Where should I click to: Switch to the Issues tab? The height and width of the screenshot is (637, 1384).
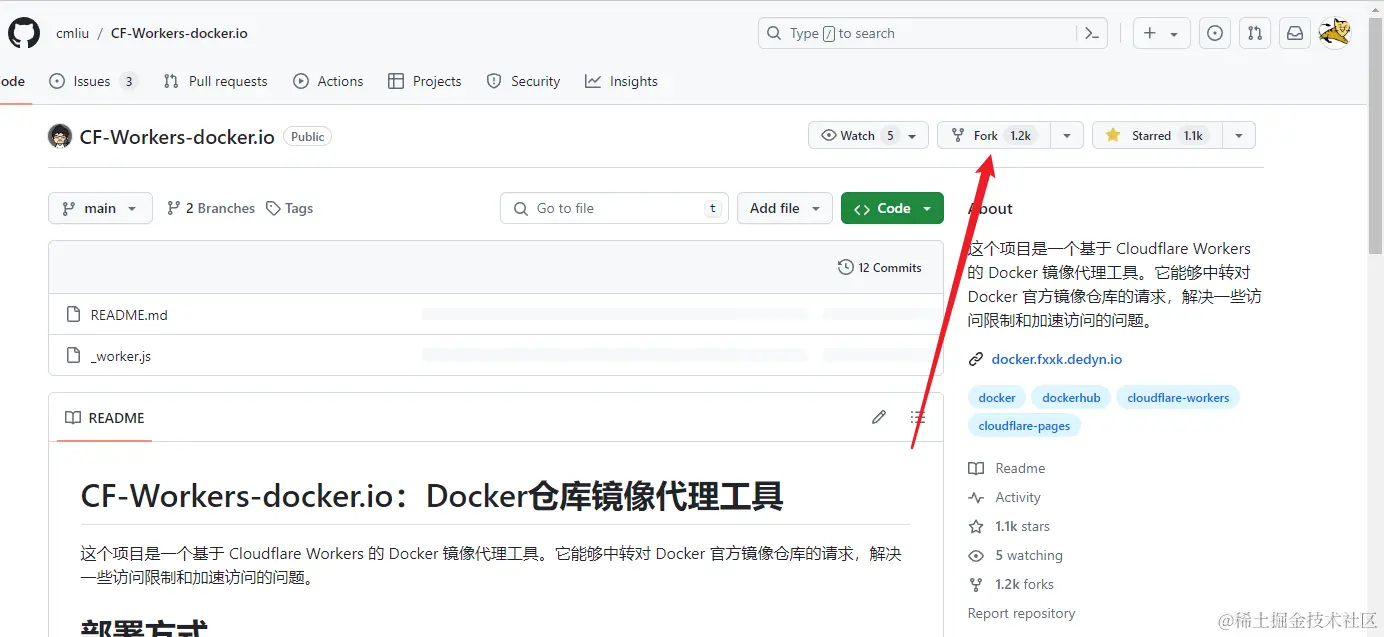[93, 81]
